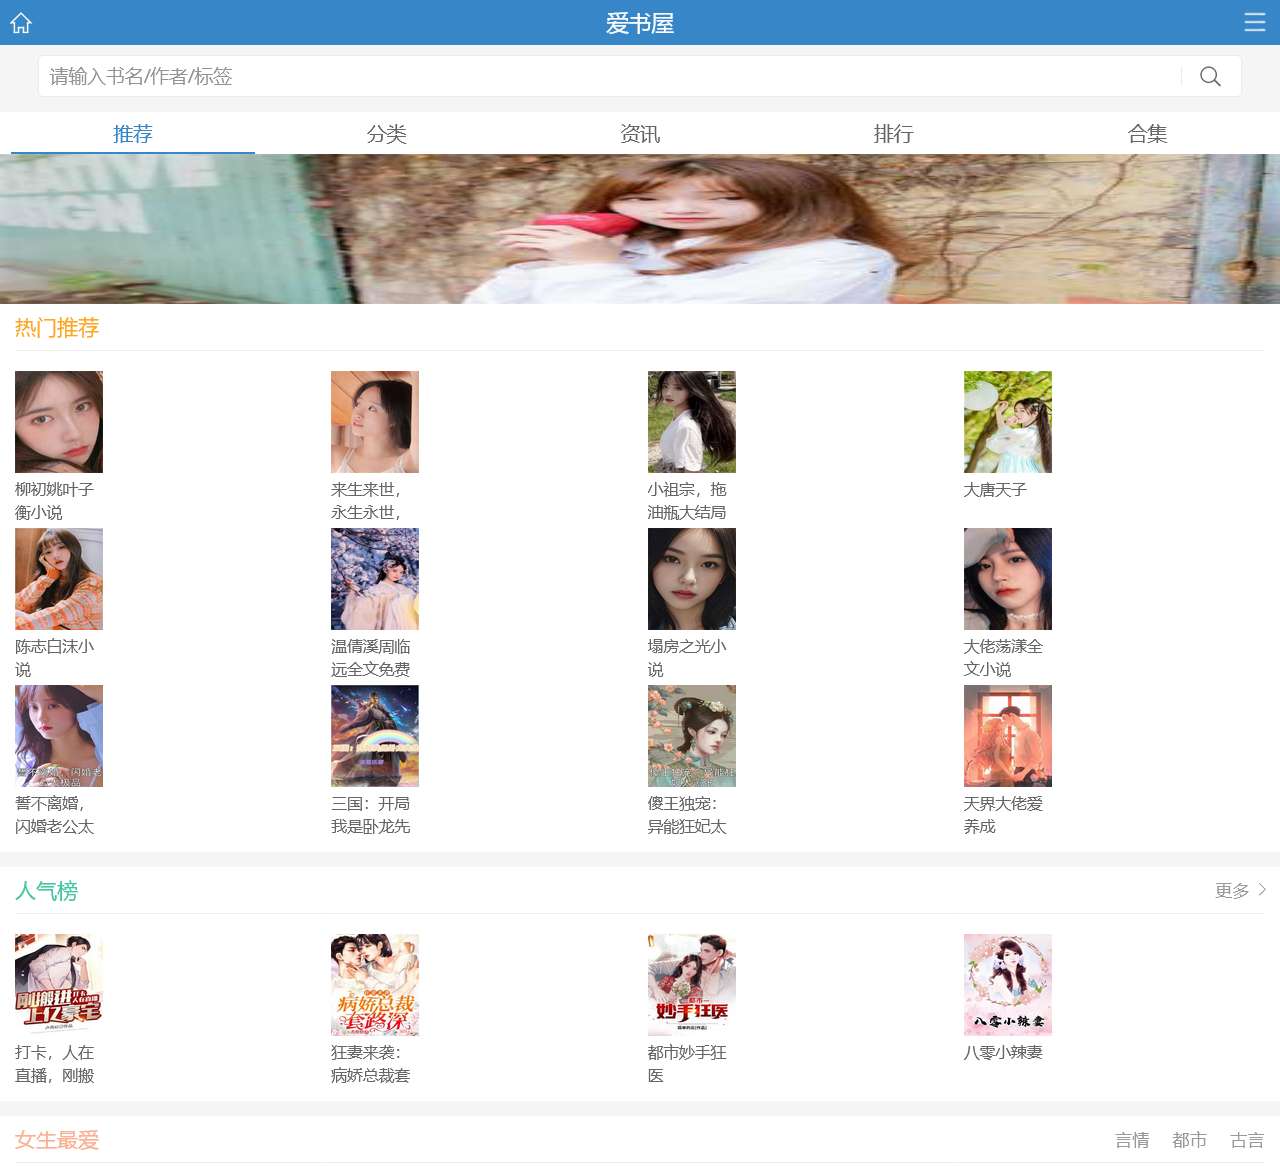Switch to the 推荐 tab
Viewport: 1280px width, 1167px height.
click(x=133, y=134)
